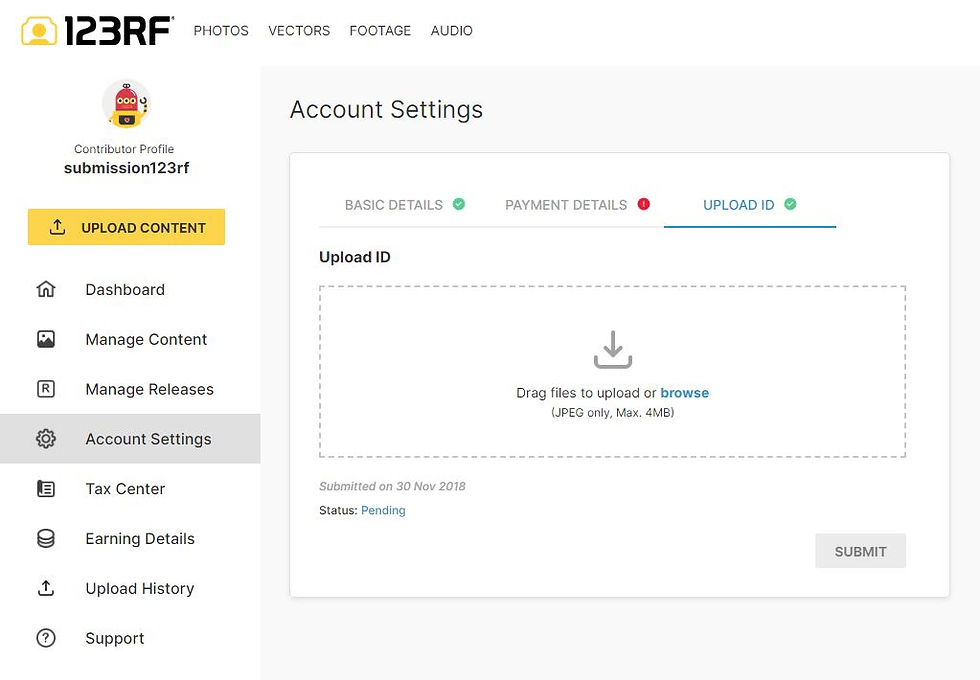
Task: Open the Footage menu item
Action: [x=380, y=31]
